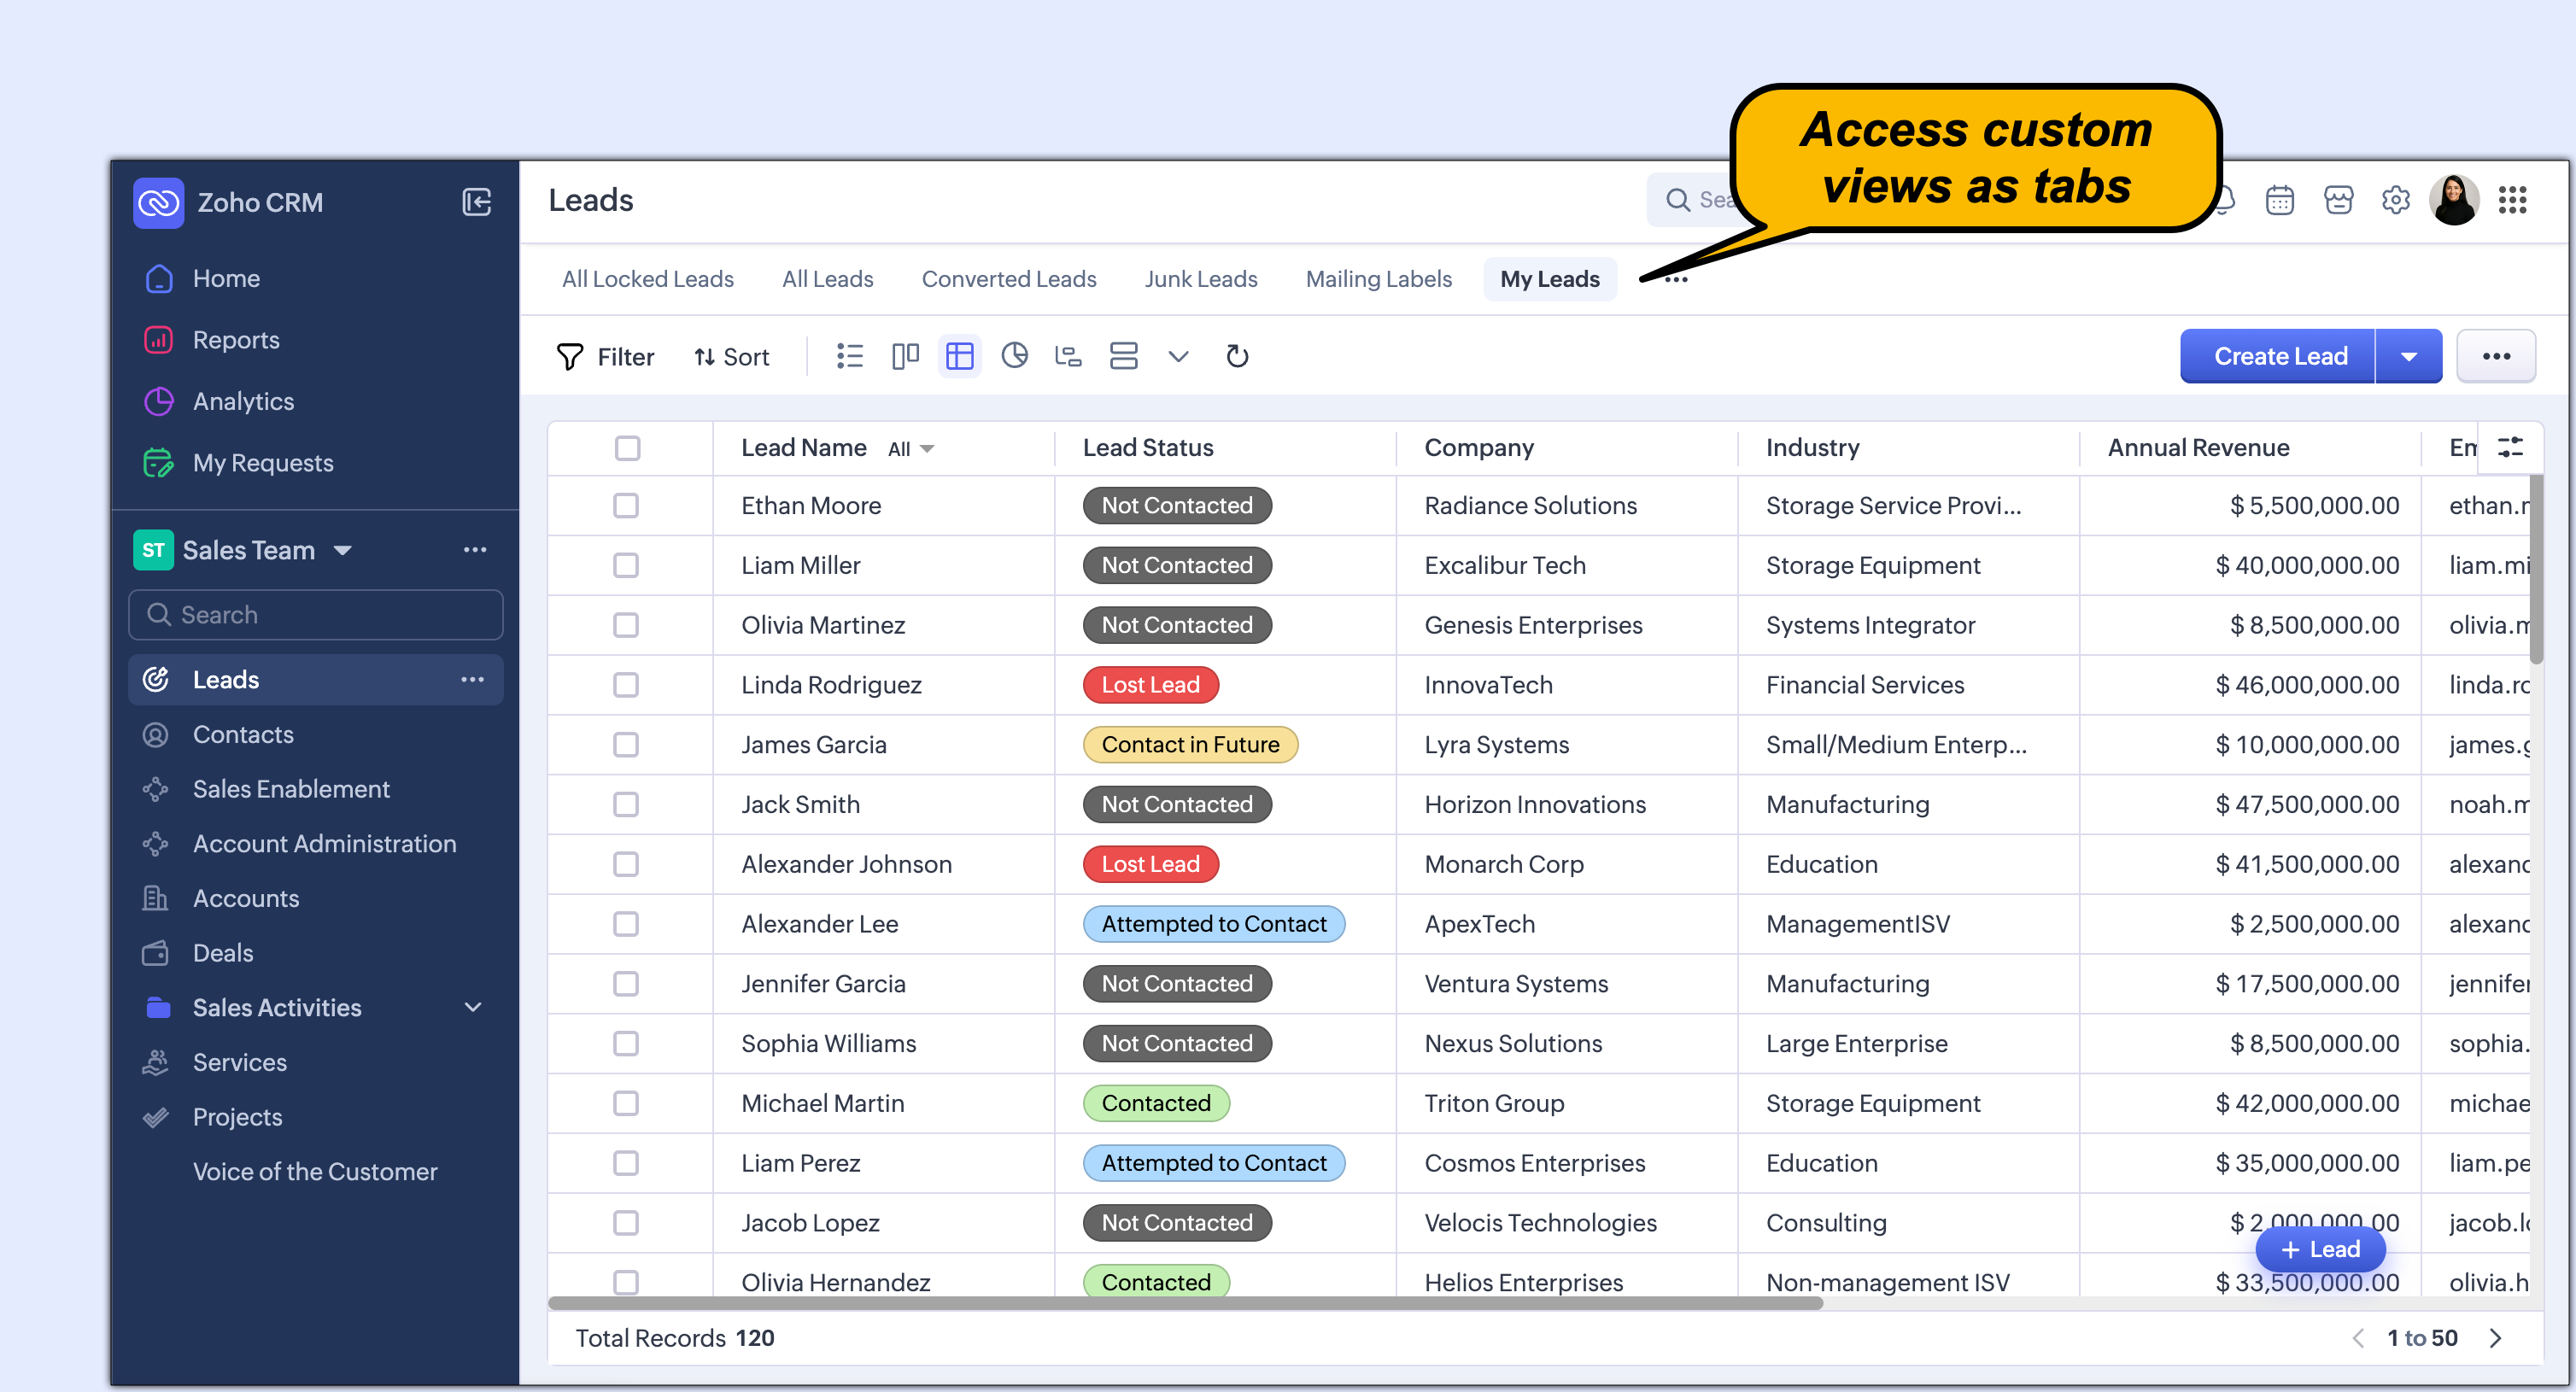This screenshot has width=2576, height=1392.
Task: Click the column customization icon in table header
Action: click(x=2510, y=447)
